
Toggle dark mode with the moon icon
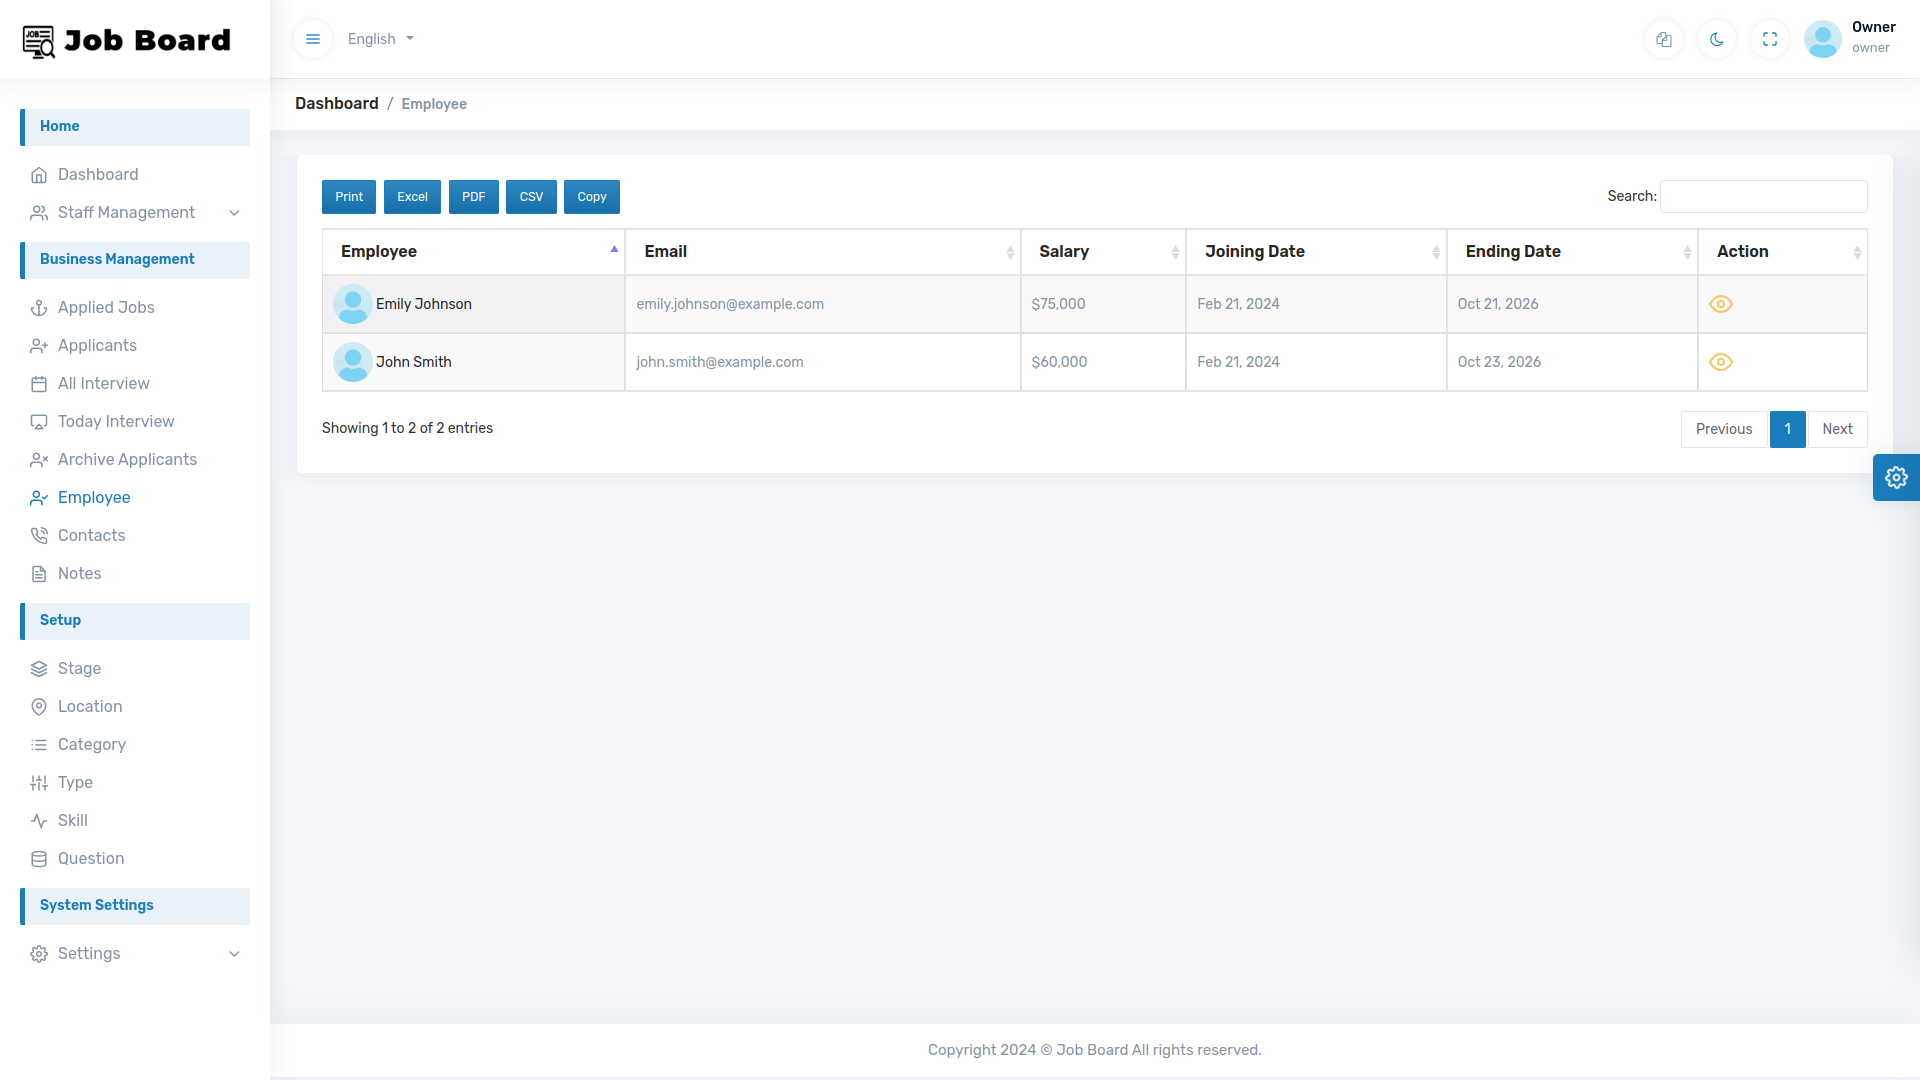click(x=1716, y=39)
